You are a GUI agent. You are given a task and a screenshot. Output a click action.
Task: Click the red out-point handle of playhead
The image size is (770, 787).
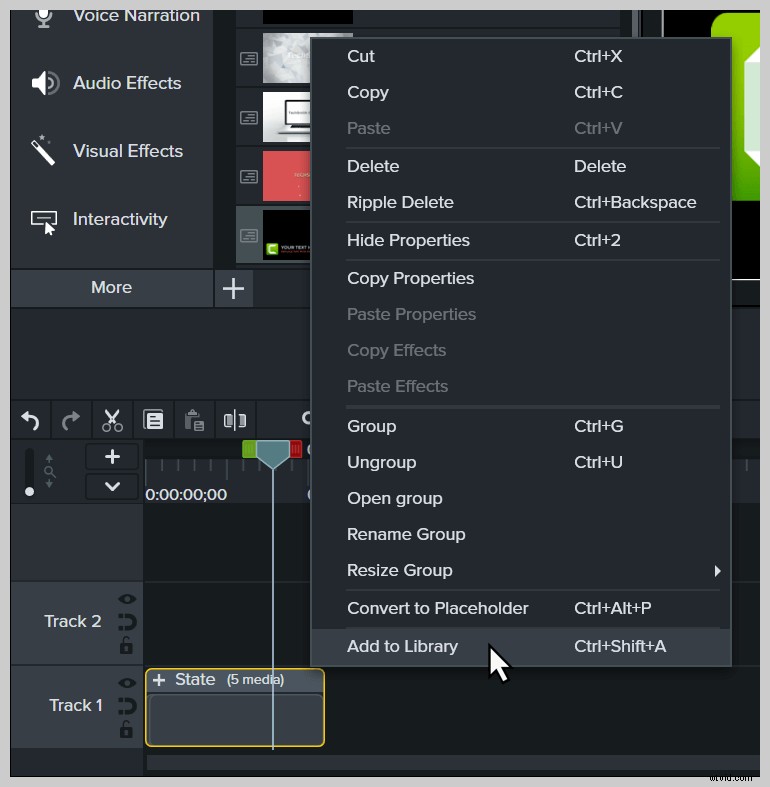[296, 449]
